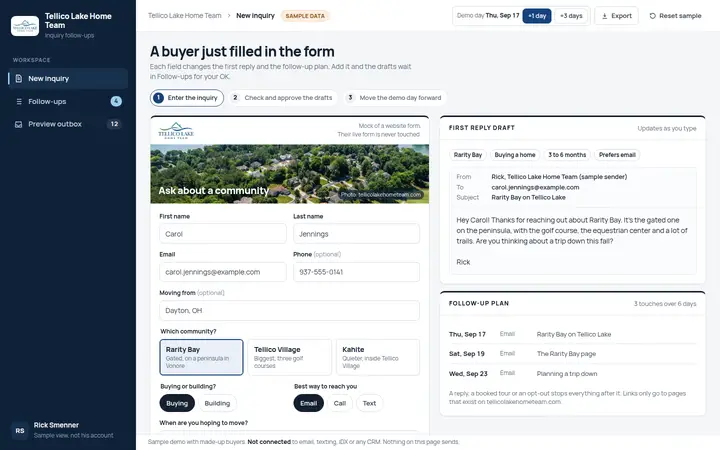Click the Tellico Lake logo on the form mock

point(176,130)
